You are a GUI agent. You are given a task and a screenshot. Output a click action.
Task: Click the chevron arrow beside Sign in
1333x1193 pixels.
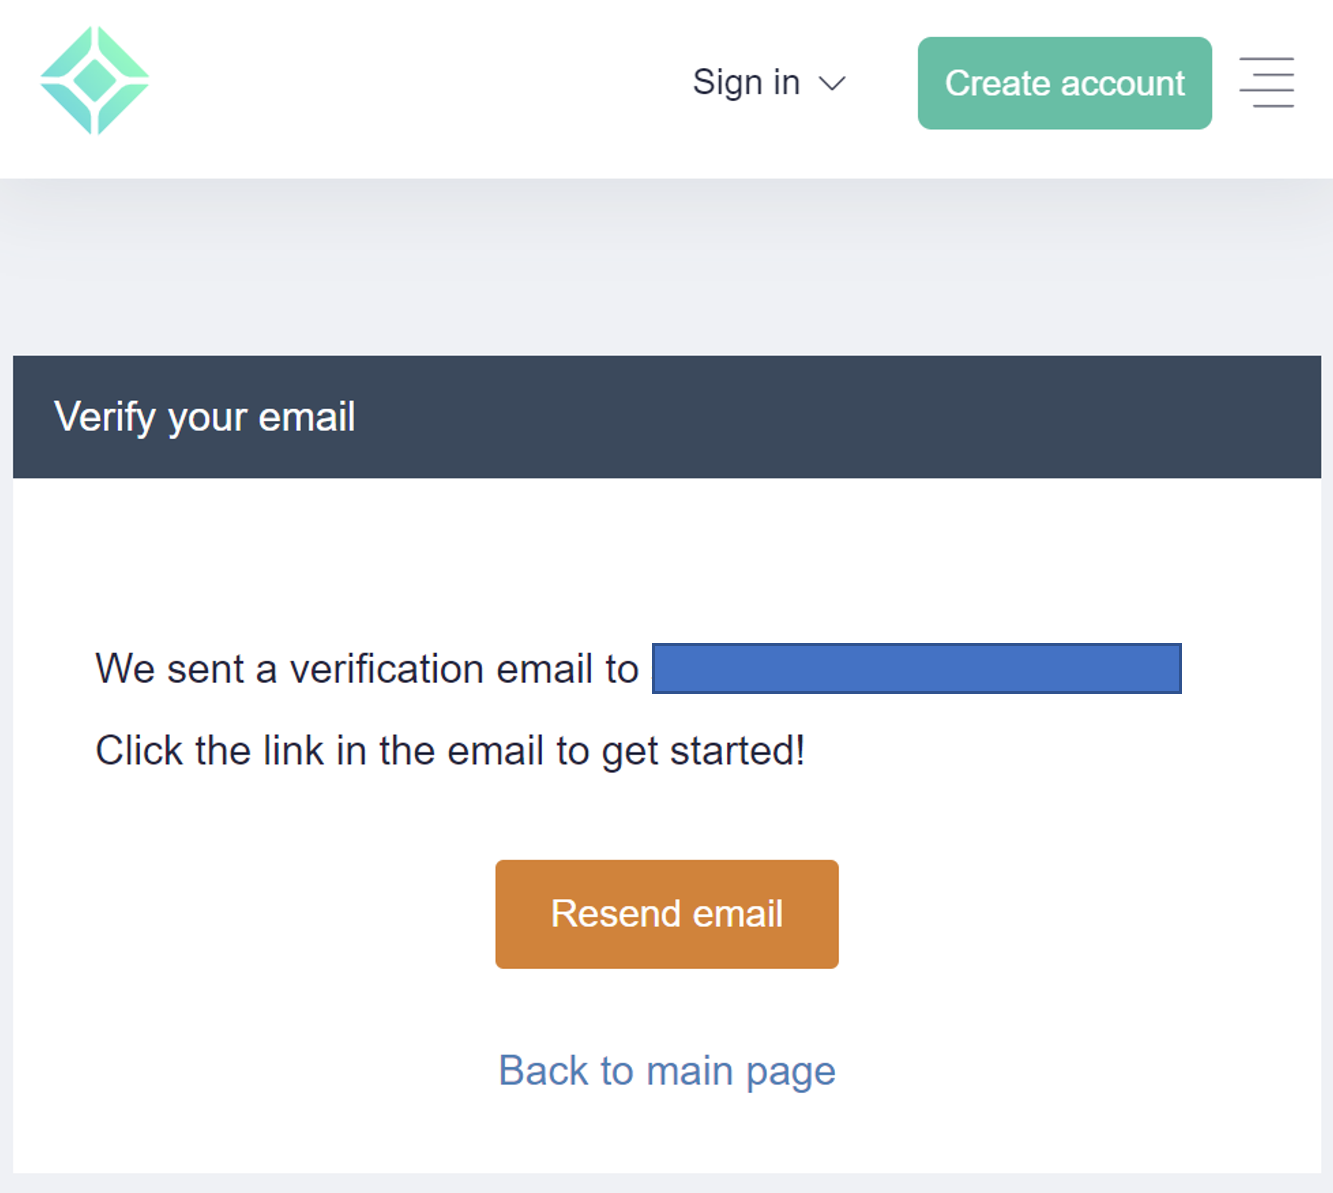coord(832,83)
